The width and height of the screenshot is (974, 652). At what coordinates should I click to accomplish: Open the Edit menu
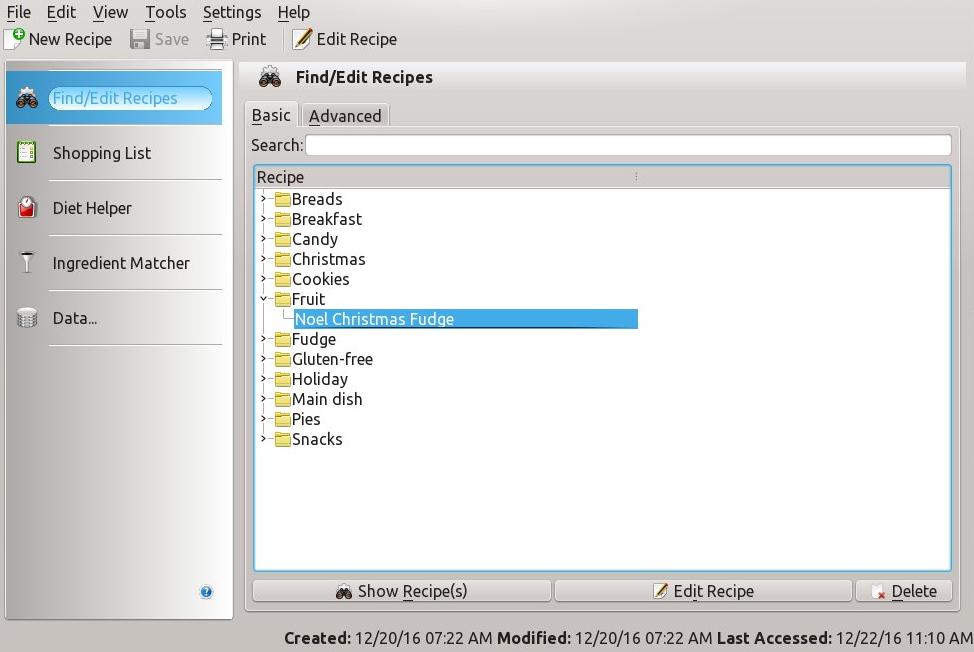click(x=61, y=12)
